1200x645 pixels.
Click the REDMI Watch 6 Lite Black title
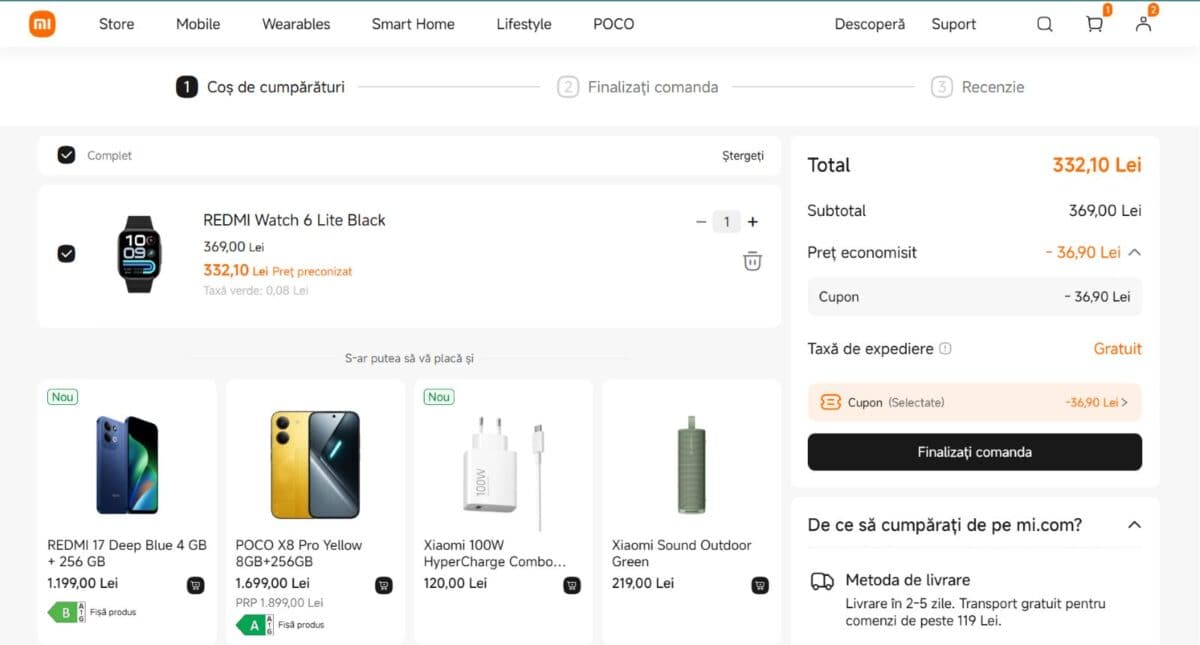294,220
